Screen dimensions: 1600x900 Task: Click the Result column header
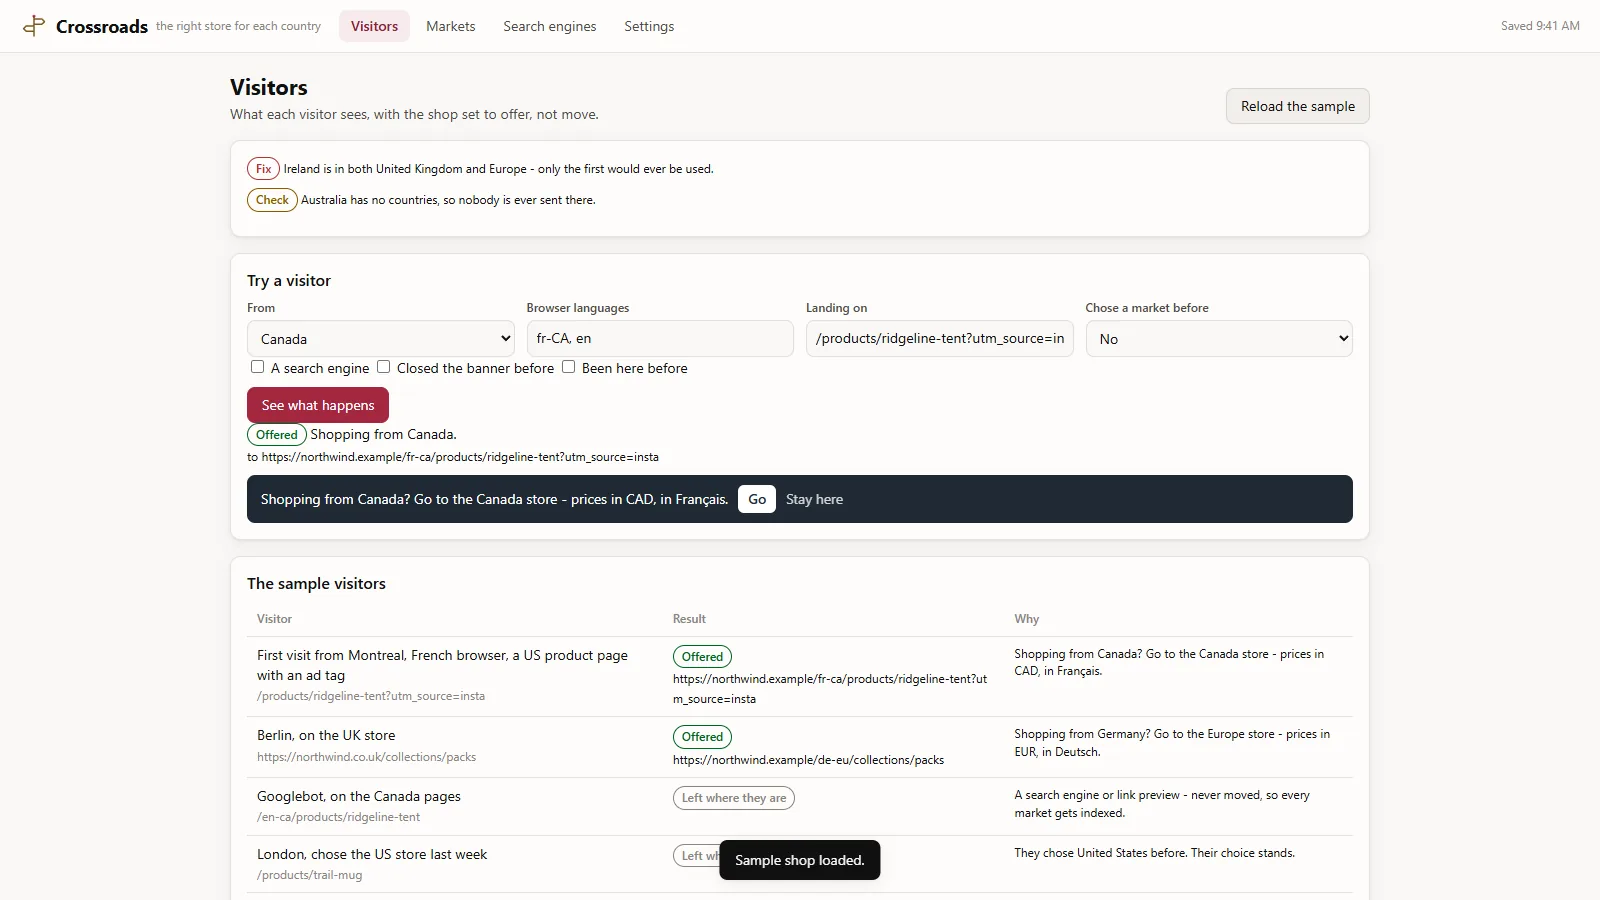click(x=689, y=619)
